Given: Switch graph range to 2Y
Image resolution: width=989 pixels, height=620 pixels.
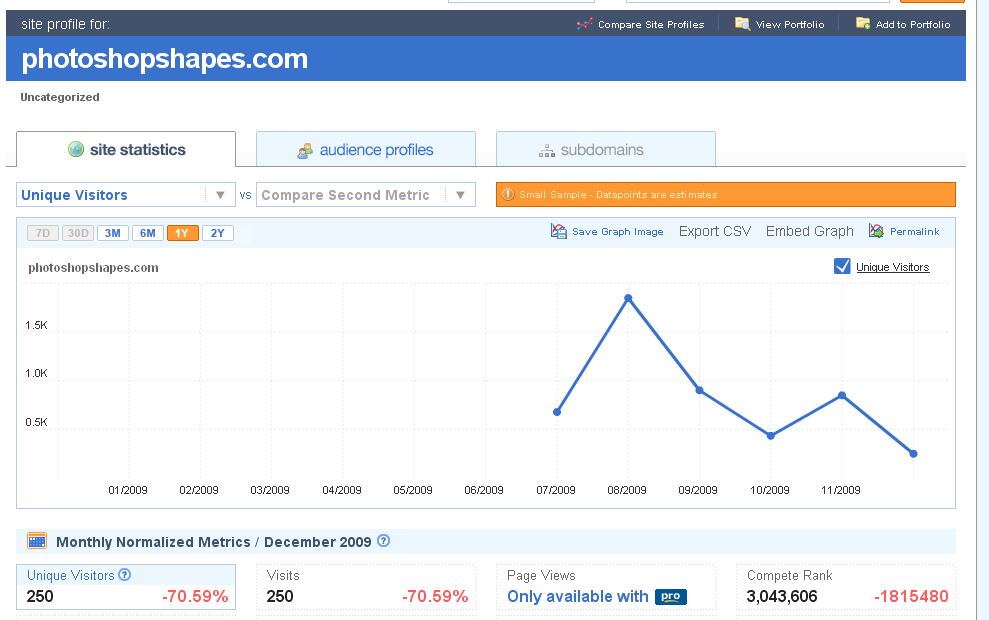Looking at the screenshot, I should pos(218,233).
